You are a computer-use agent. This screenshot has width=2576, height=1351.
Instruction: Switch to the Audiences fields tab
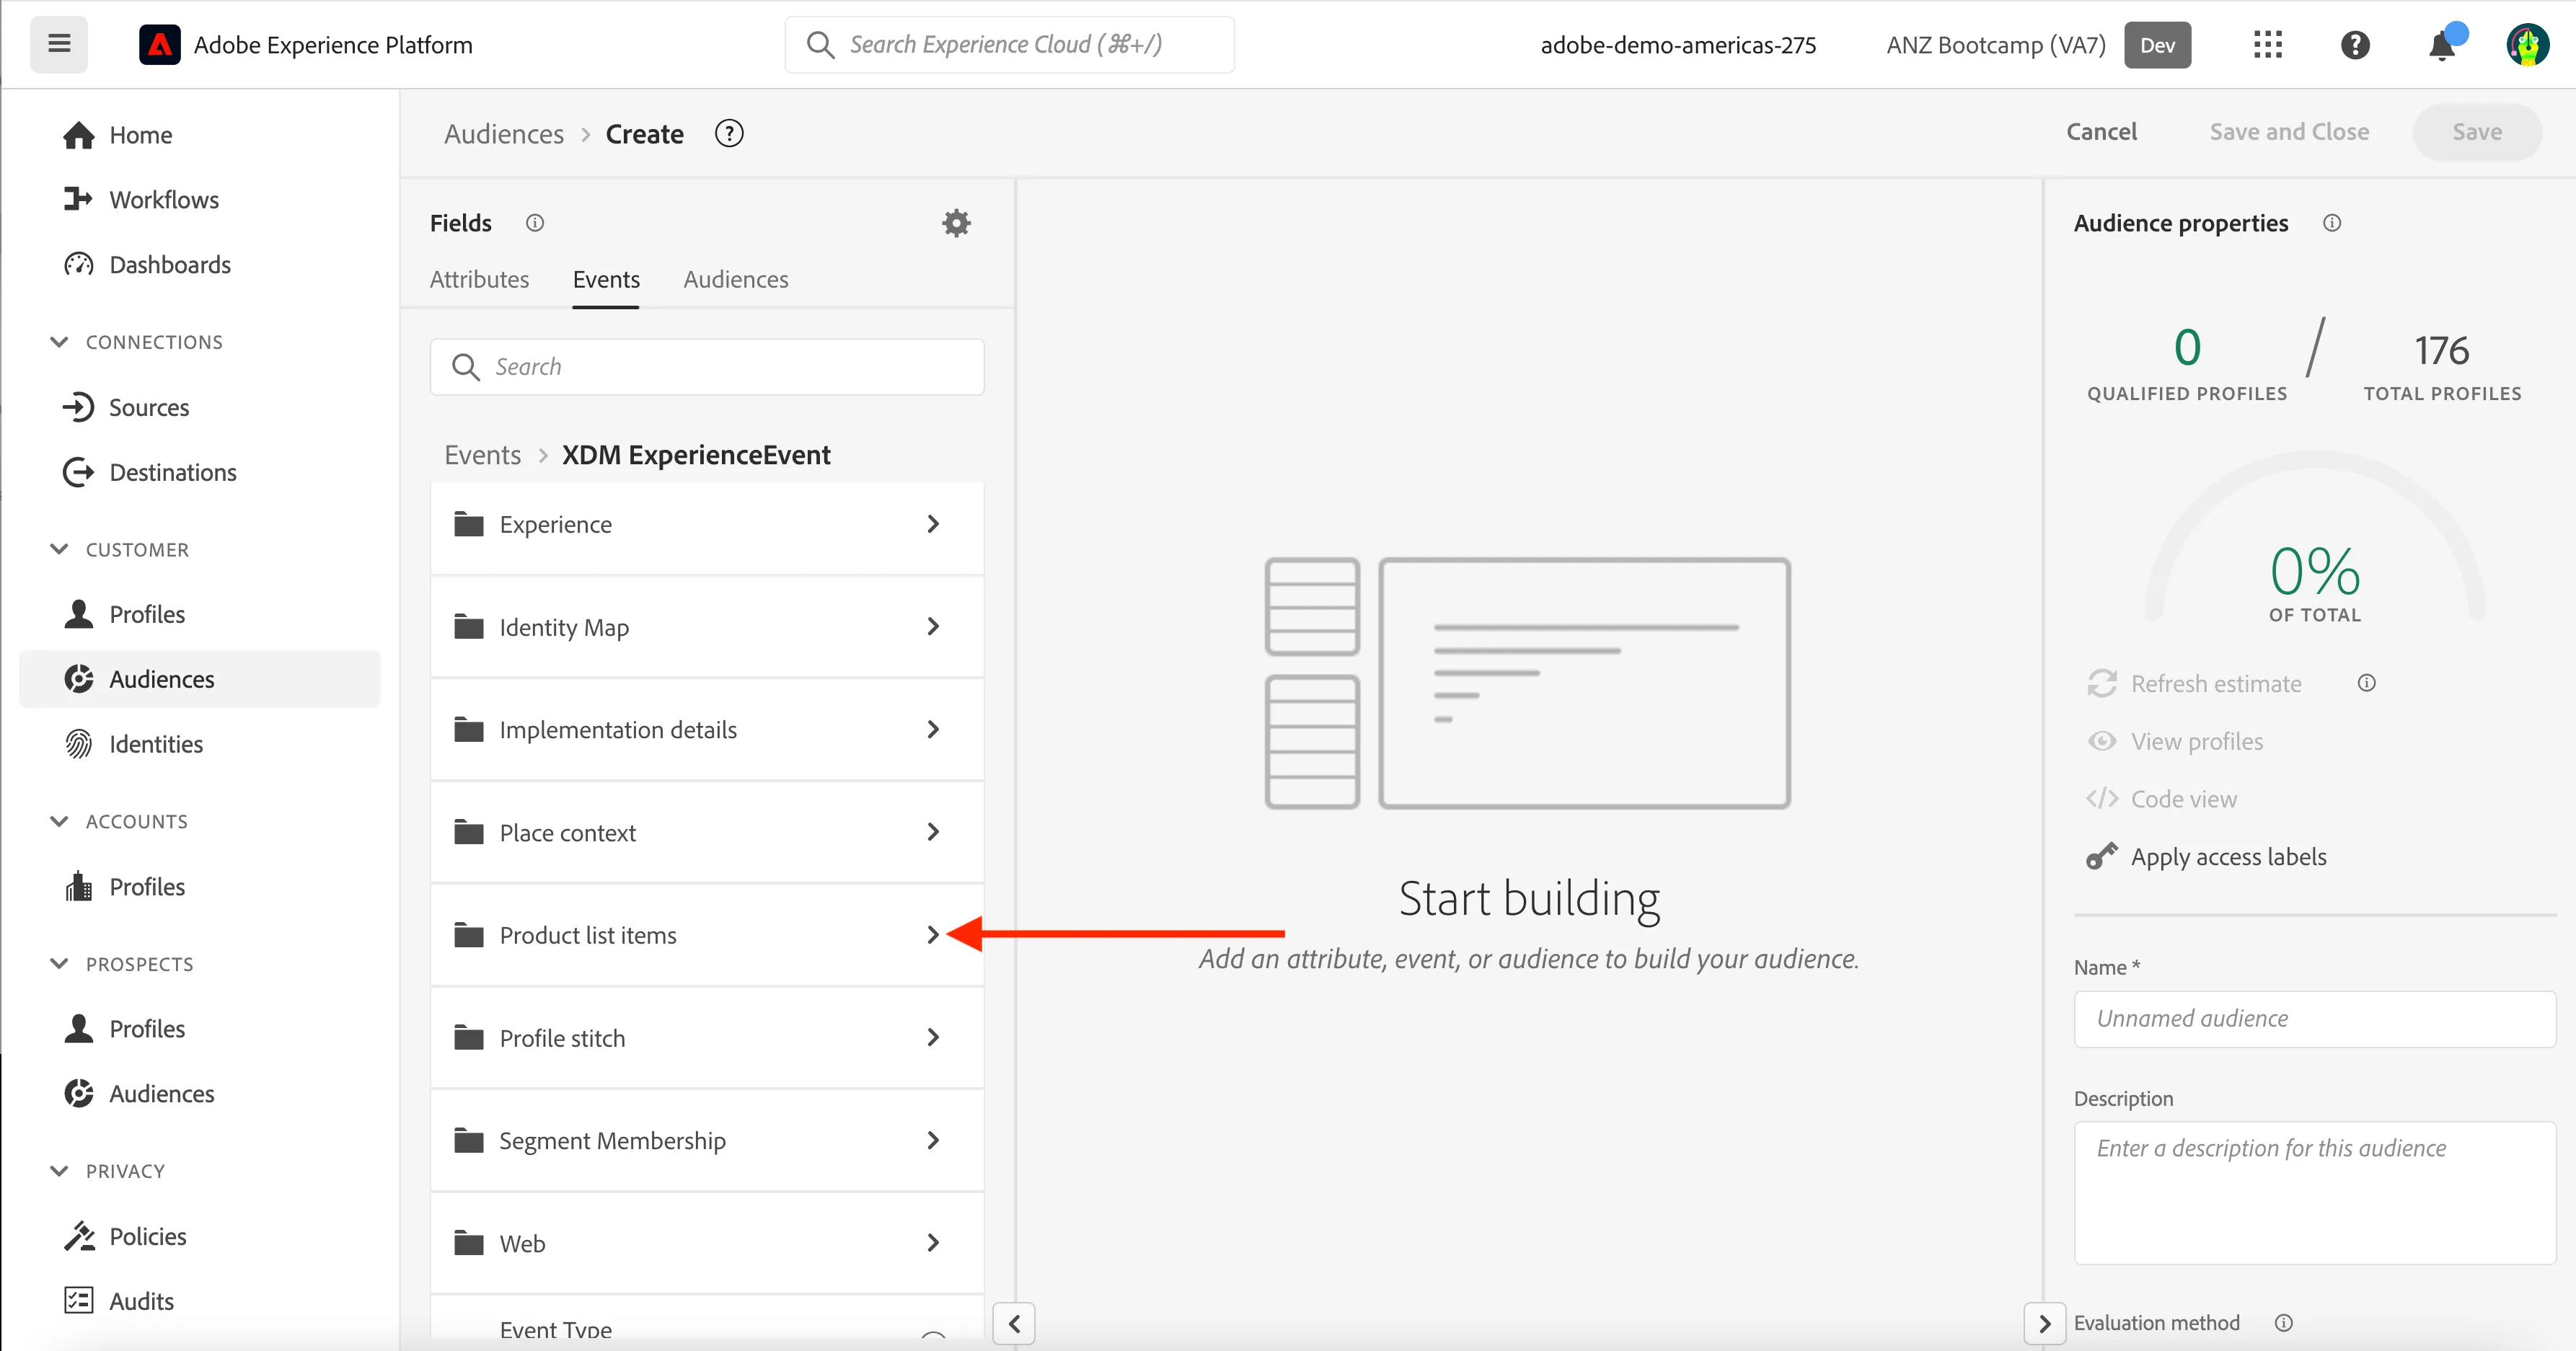[x=735, y=279]
